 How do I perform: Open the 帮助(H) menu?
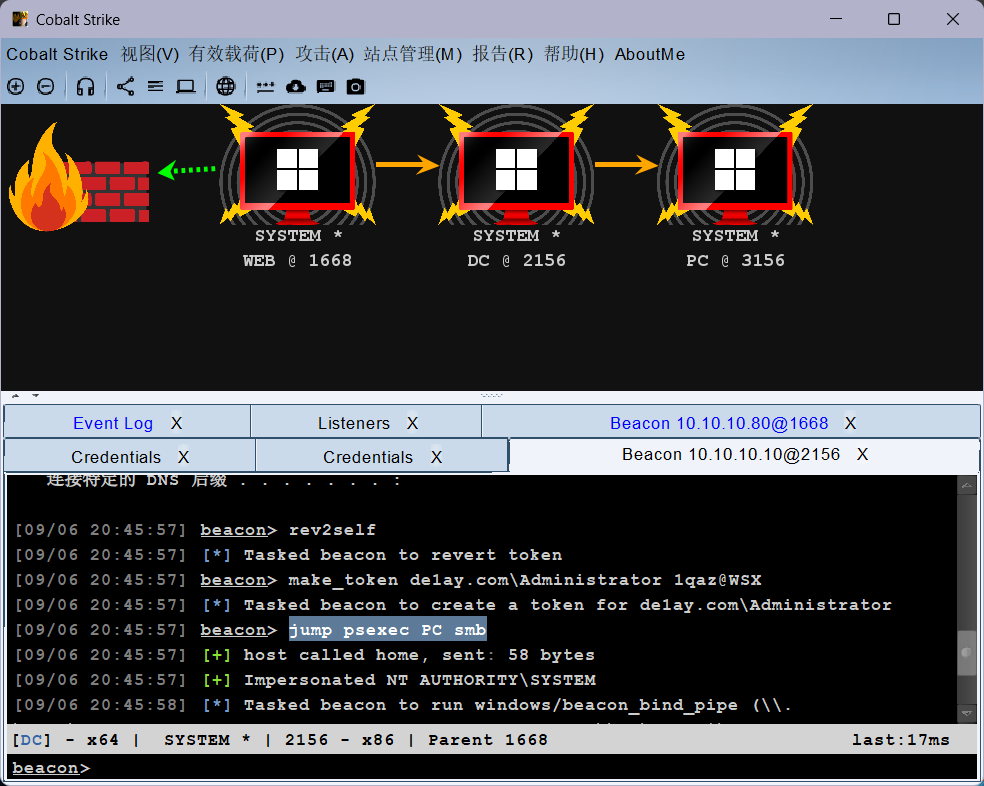click(x=574, y=55)
